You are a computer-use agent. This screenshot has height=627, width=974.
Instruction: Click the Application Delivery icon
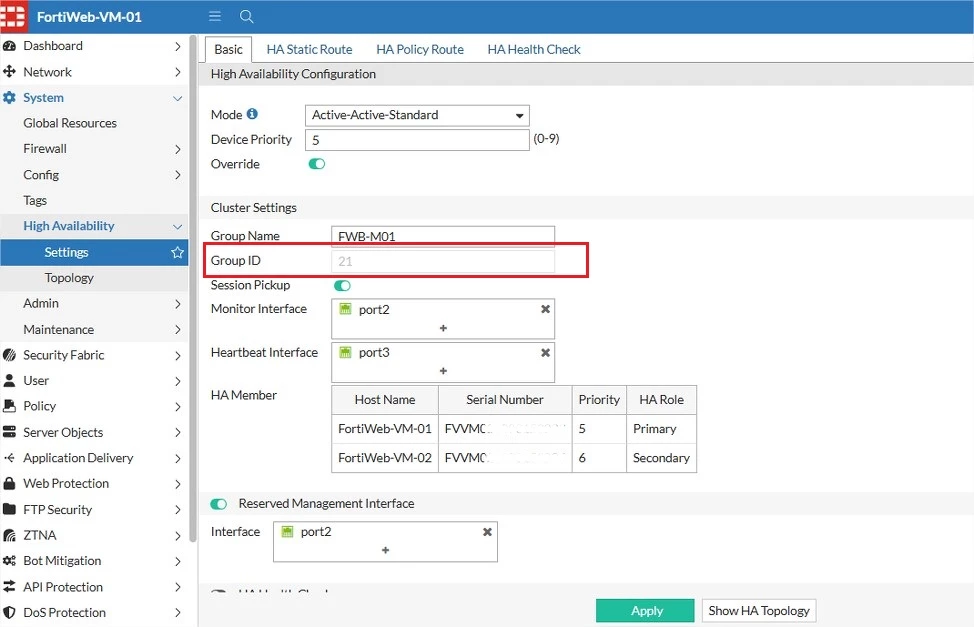(9, 458)
